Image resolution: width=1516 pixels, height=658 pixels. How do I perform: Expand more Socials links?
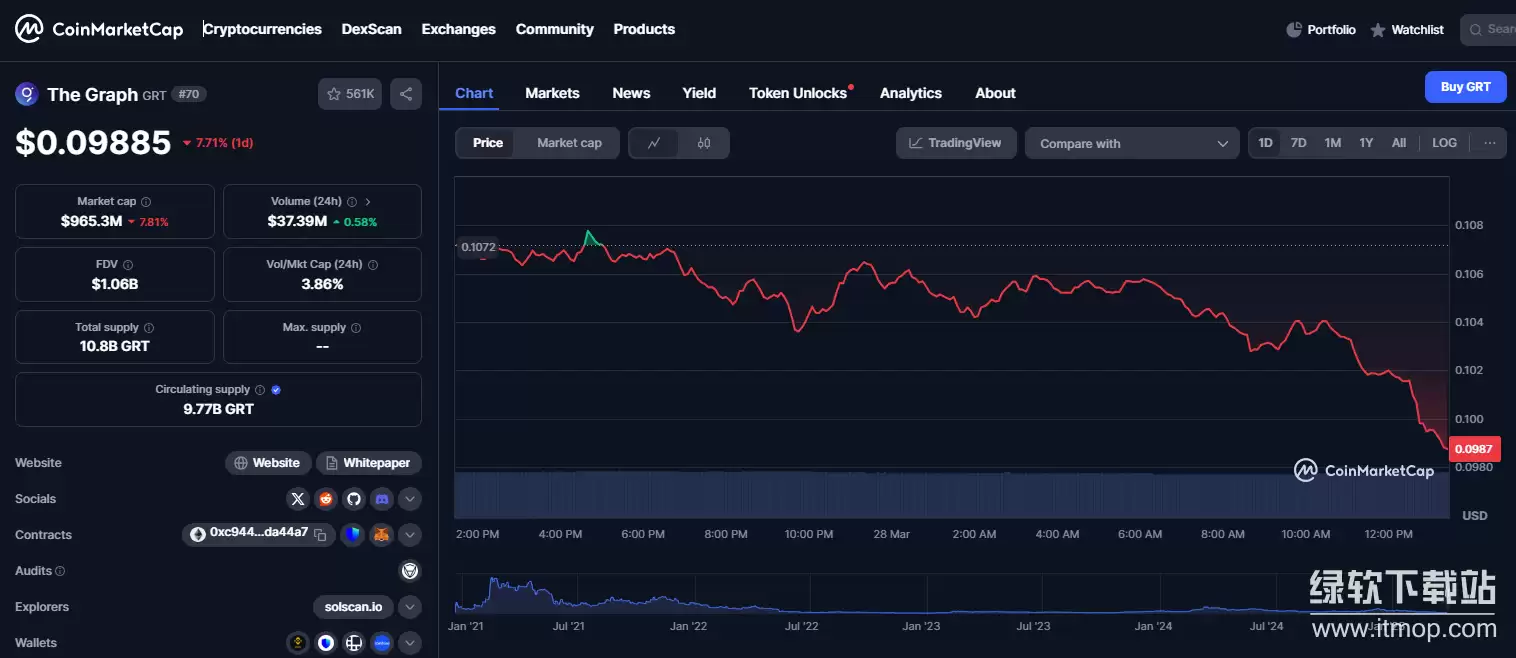click(409, 499)
